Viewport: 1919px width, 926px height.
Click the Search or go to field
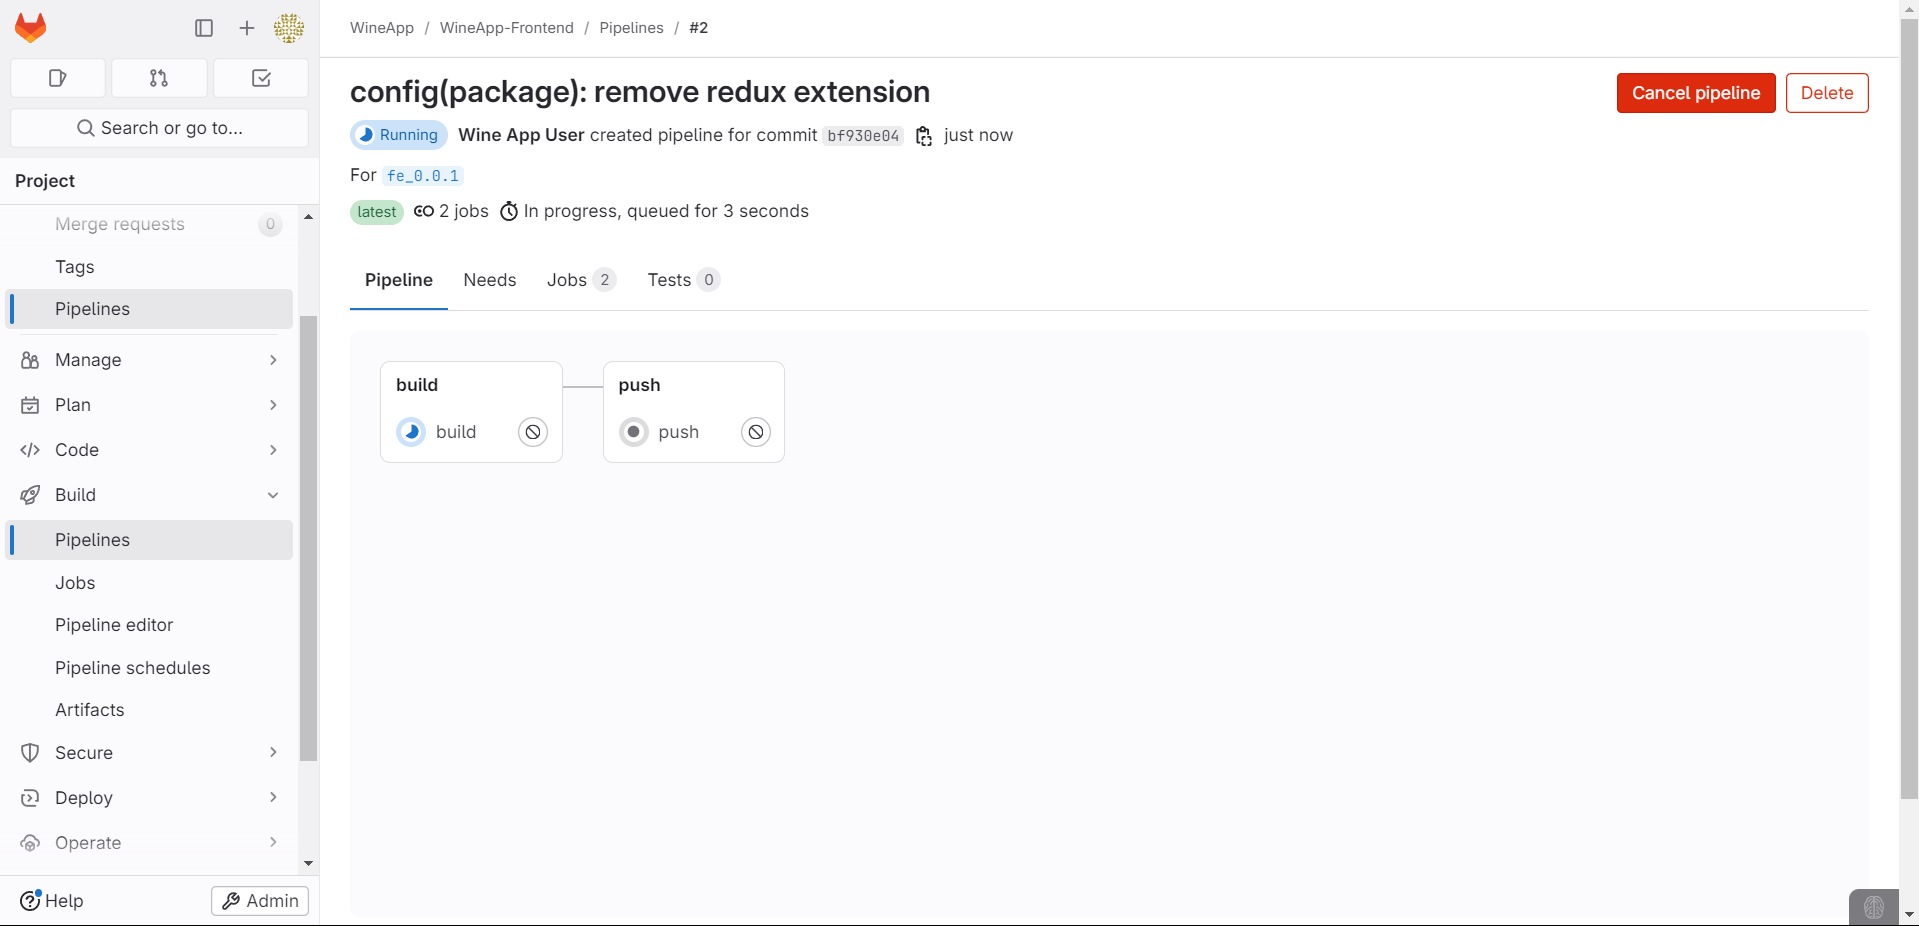160,128
